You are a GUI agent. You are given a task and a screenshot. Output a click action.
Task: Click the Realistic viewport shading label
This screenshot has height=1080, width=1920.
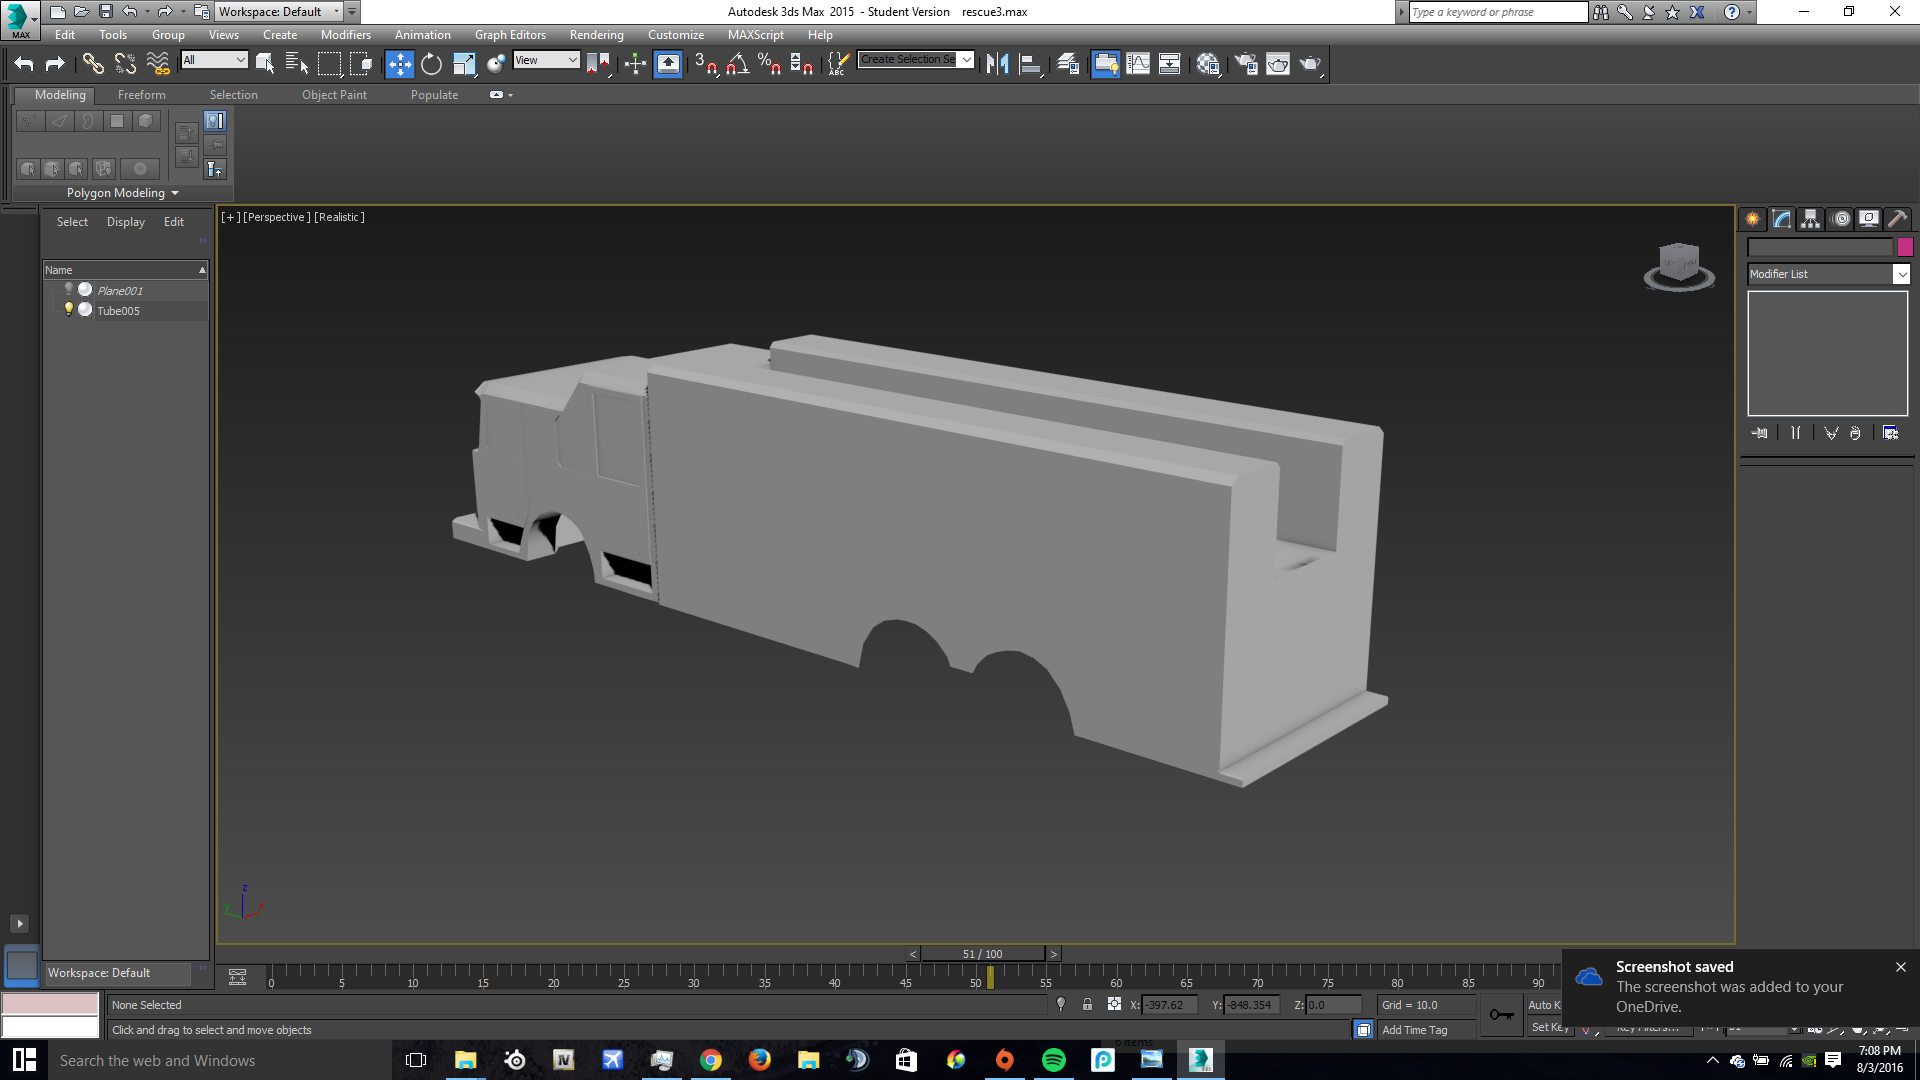click(x=339, y=217)
